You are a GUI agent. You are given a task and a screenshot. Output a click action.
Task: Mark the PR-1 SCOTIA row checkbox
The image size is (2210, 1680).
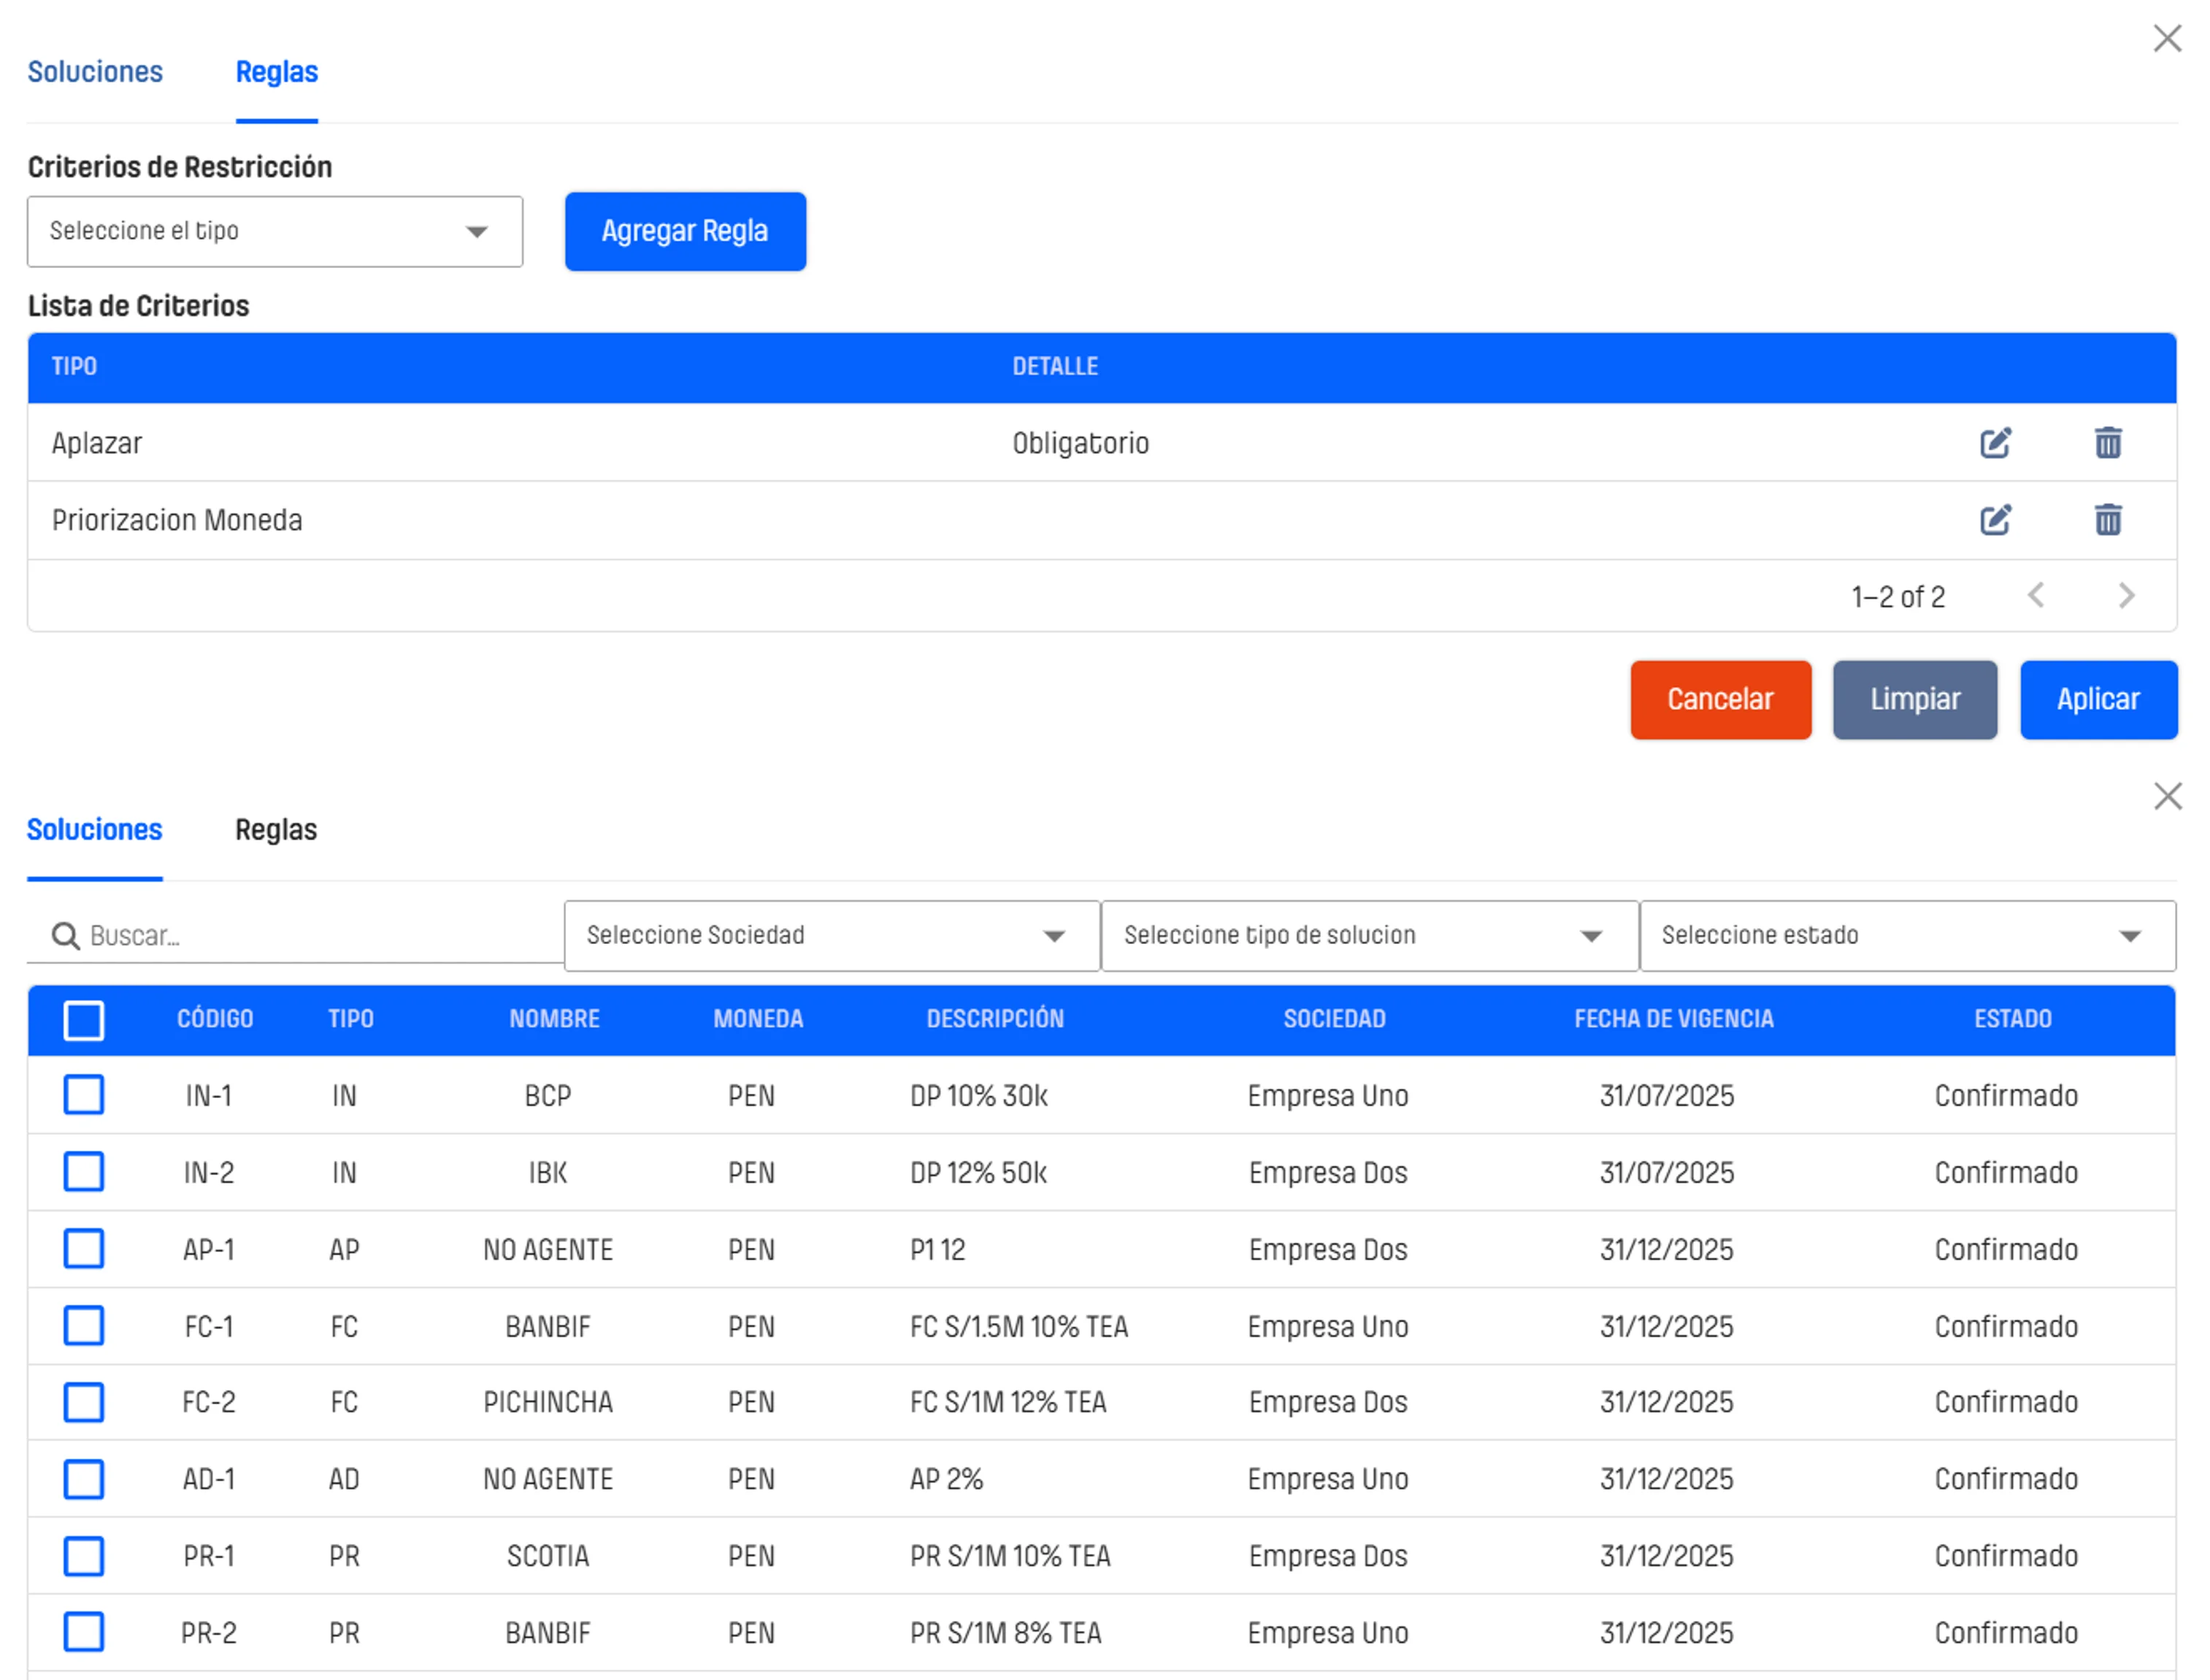point(84,1556)
